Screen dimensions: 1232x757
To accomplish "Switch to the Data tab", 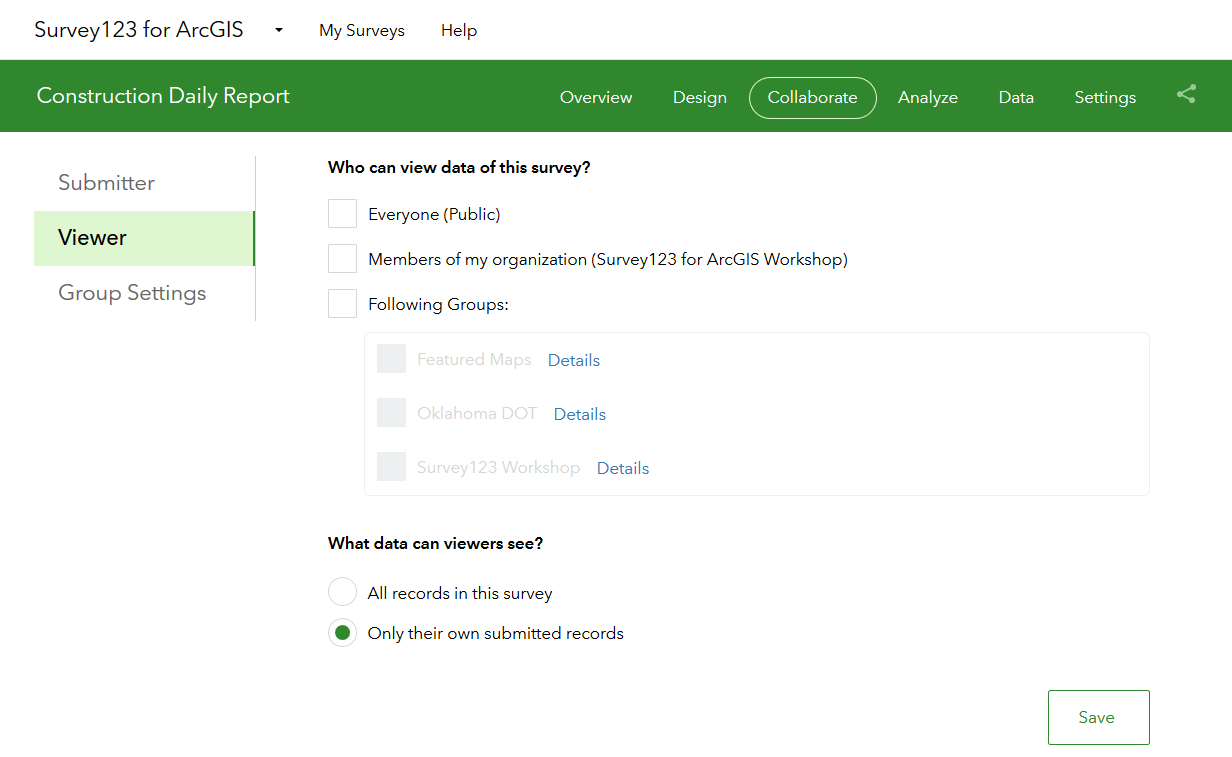I will pos(1016,97).
